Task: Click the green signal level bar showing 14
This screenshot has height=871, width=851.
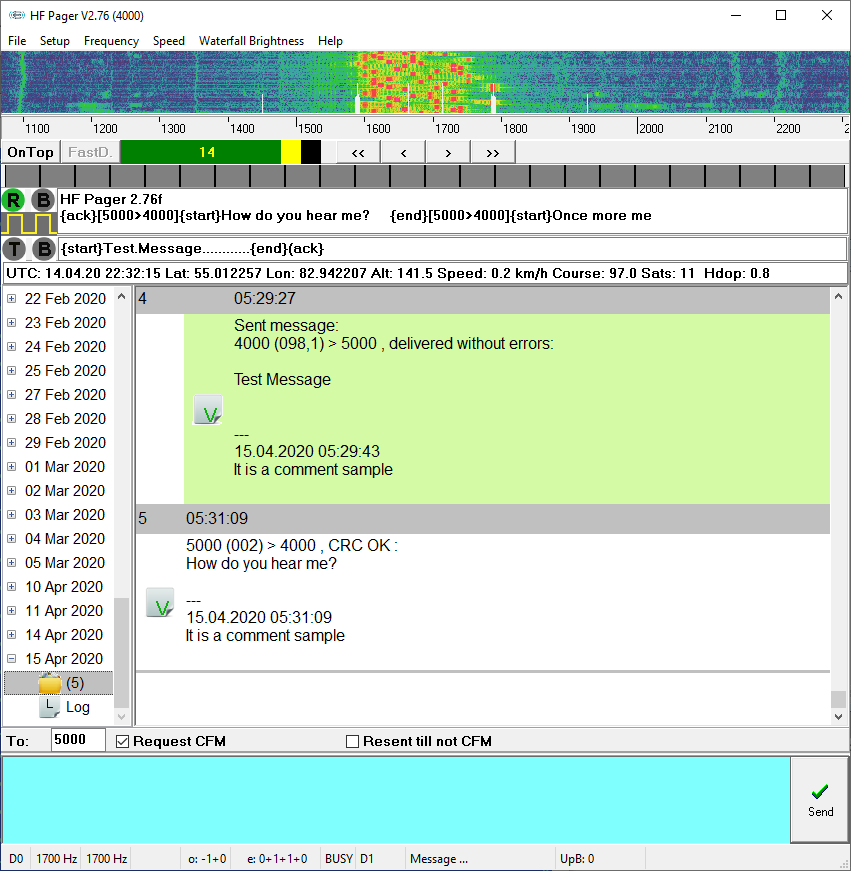Action: (x=200, y=152)
